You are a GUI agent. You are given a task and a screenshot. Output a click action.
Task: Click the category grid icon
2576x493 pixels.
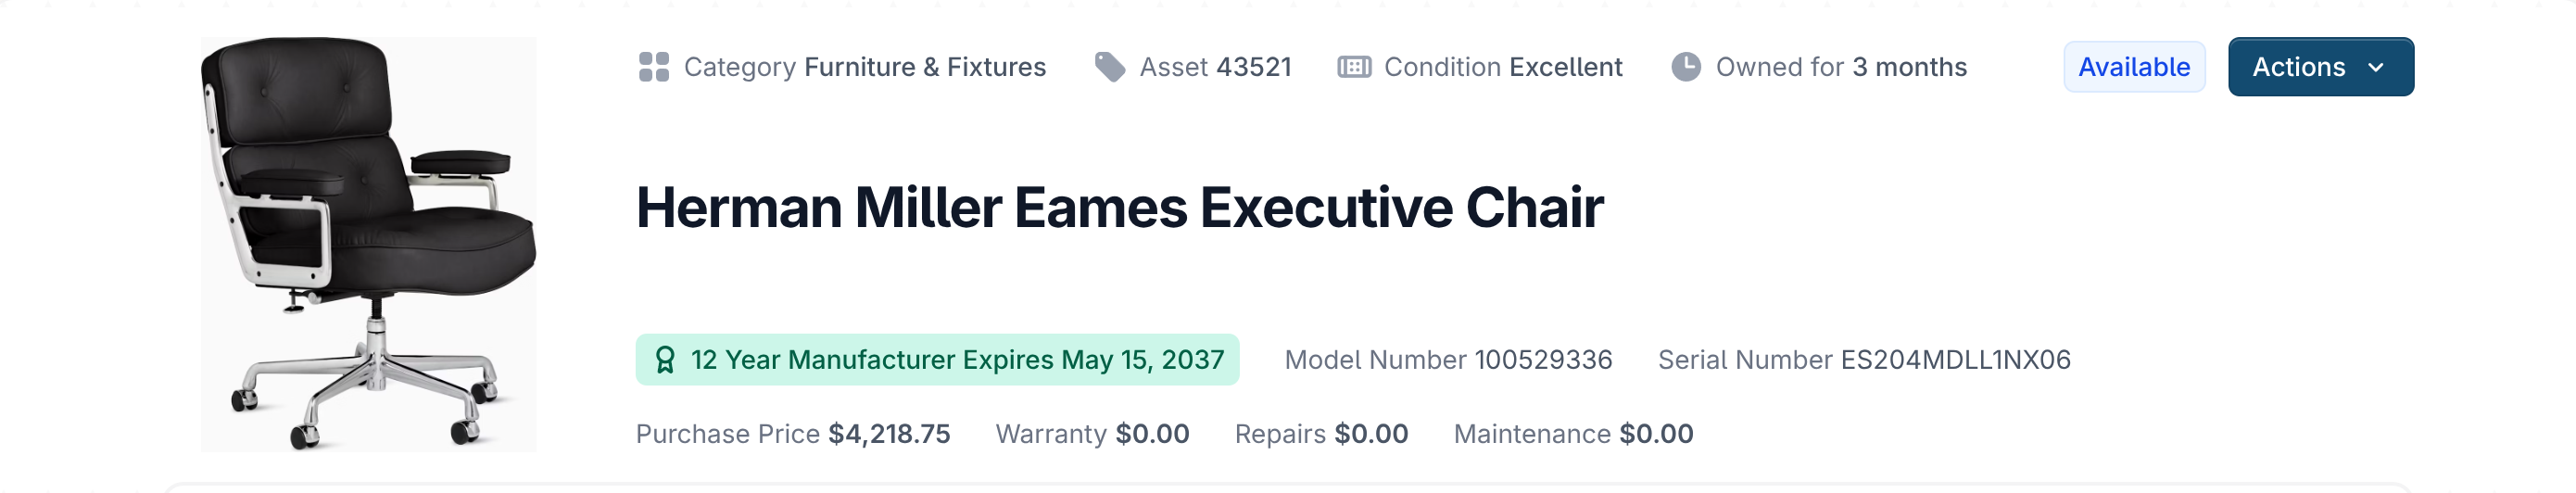[653, 67]
